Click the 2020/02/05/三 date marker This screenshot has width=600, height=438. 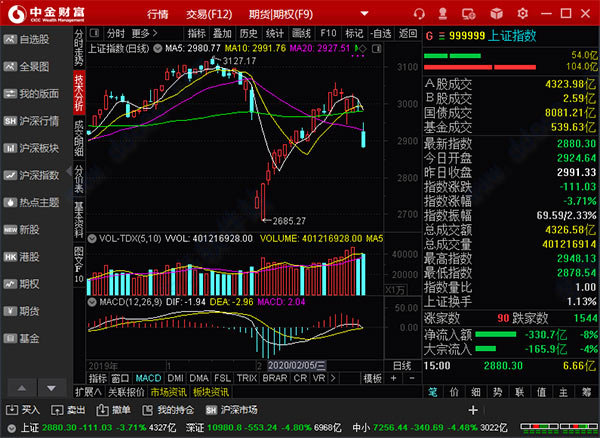[297, 366]
